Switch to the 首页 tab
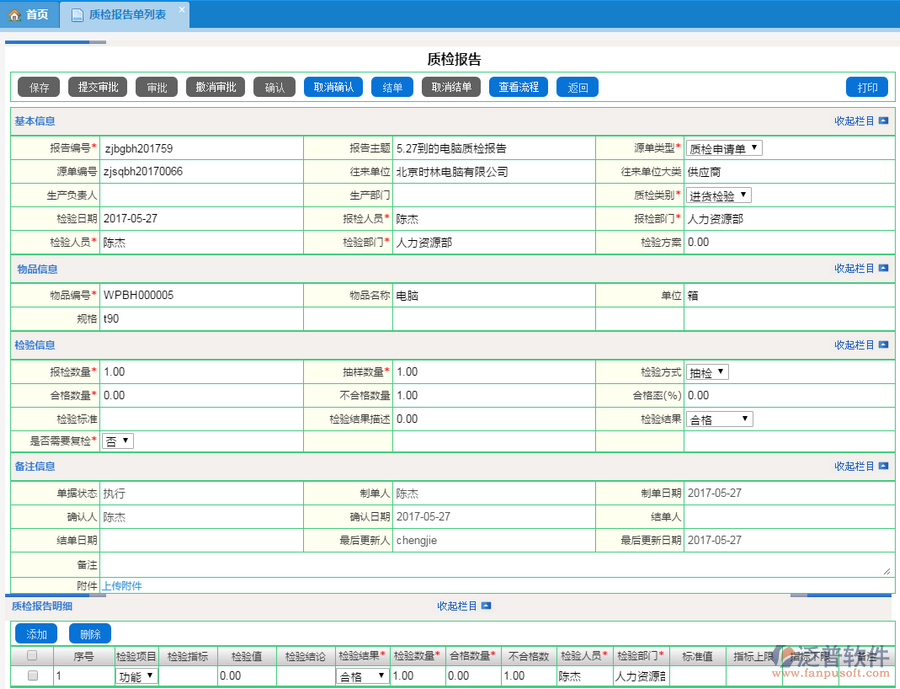The width and height of the screenshot is (900, 689). (x=29, y=15)
